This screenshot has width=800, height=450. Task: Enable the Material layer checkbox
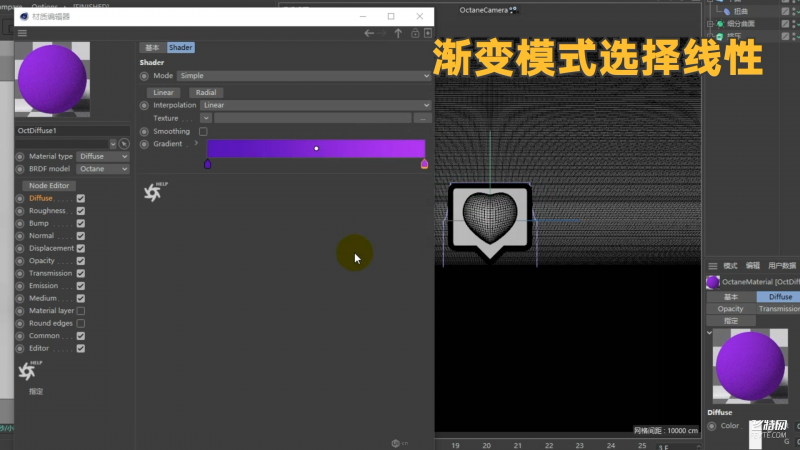[81, 311]
